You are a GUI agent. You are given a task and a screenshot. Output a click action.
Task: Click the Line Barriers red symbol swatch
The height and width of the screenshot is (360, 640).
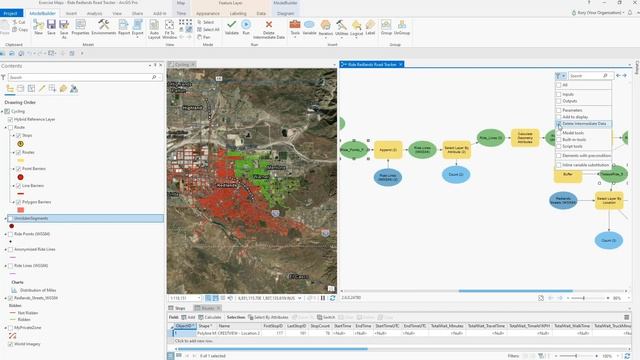point(20,194)
